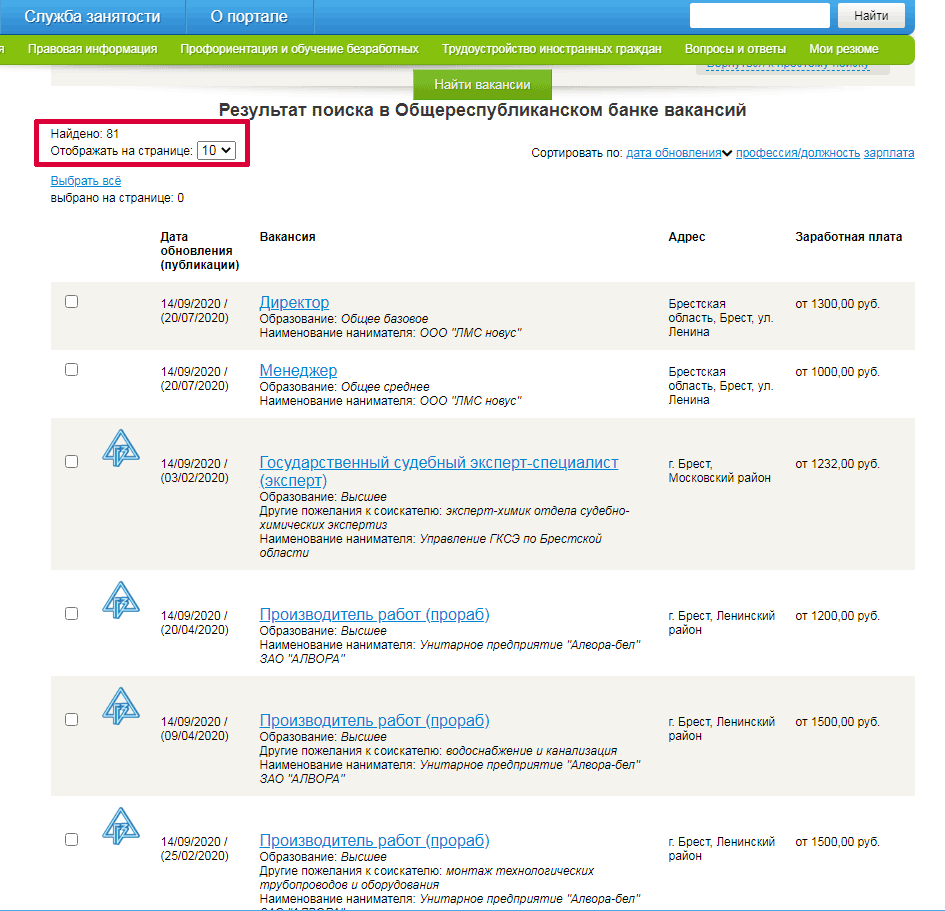945x911 pixels.
Task: Tick the checkbox for Директор vacancy
Action: pos(71,302)
